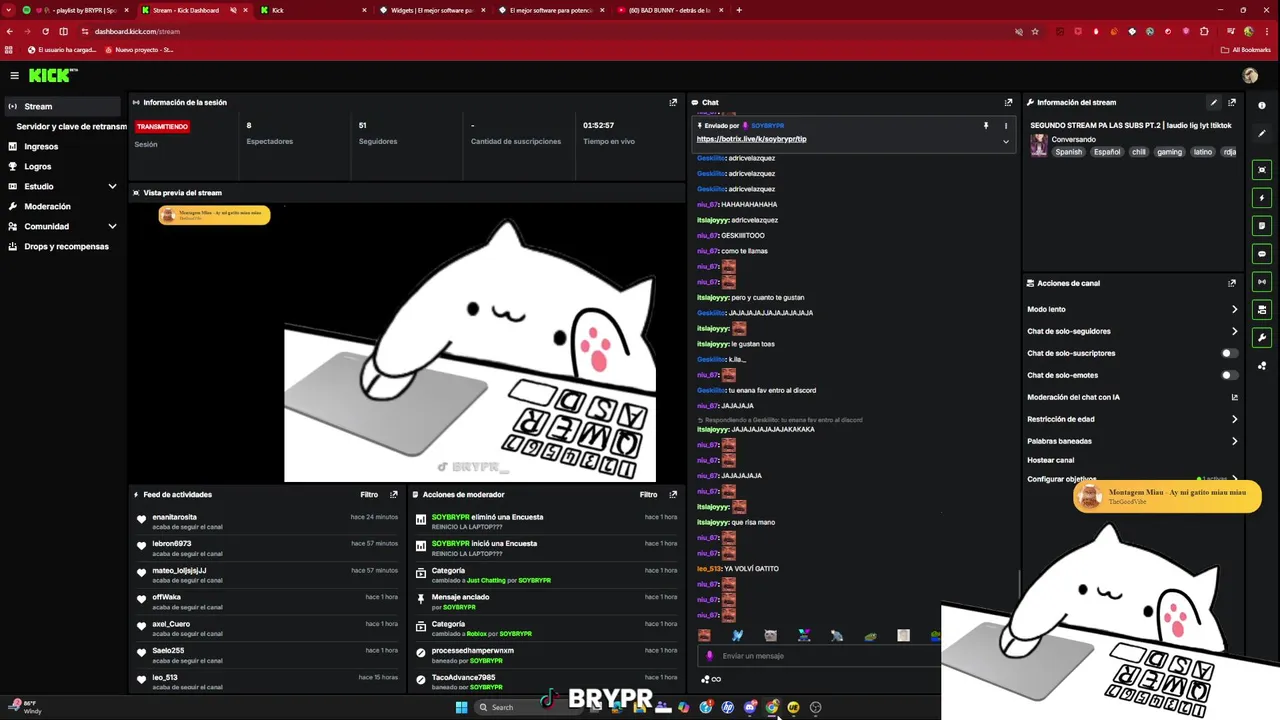
Task: Toggle the note widget icon in right sidebar
Action: coord(1262,226)
